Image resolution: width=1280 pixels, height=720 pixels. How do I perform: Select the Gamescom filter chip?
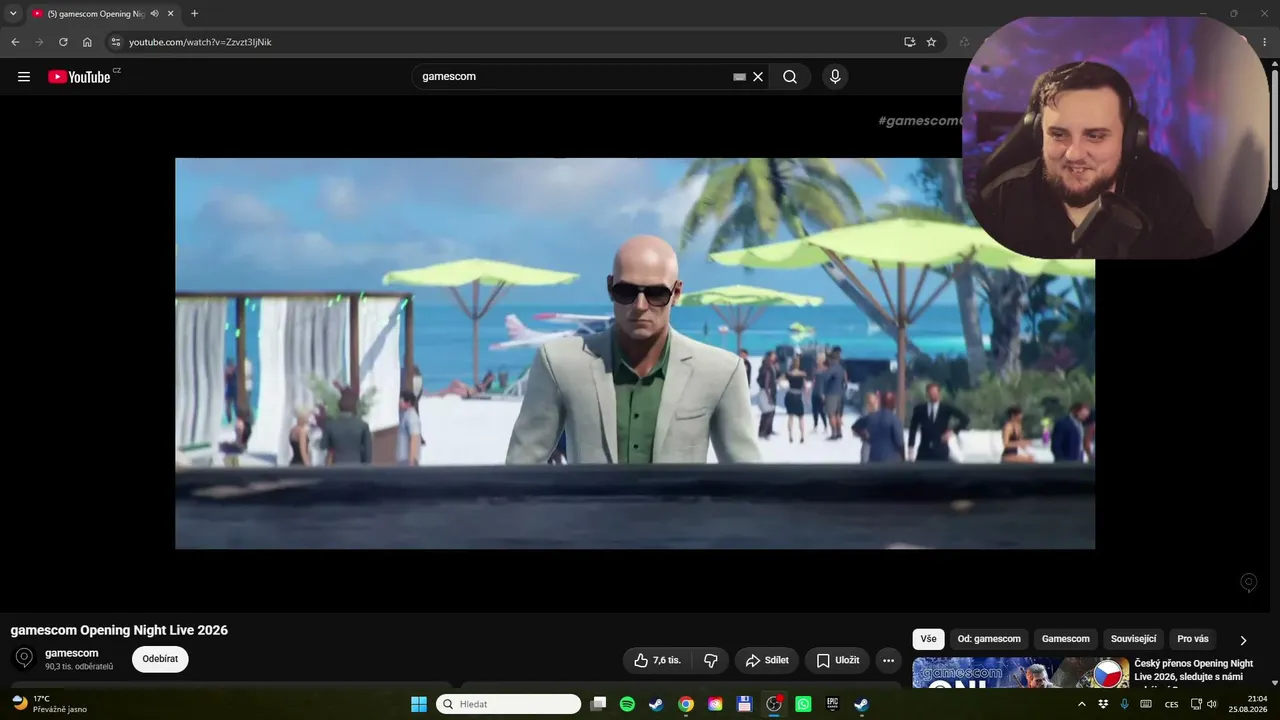1066,639
